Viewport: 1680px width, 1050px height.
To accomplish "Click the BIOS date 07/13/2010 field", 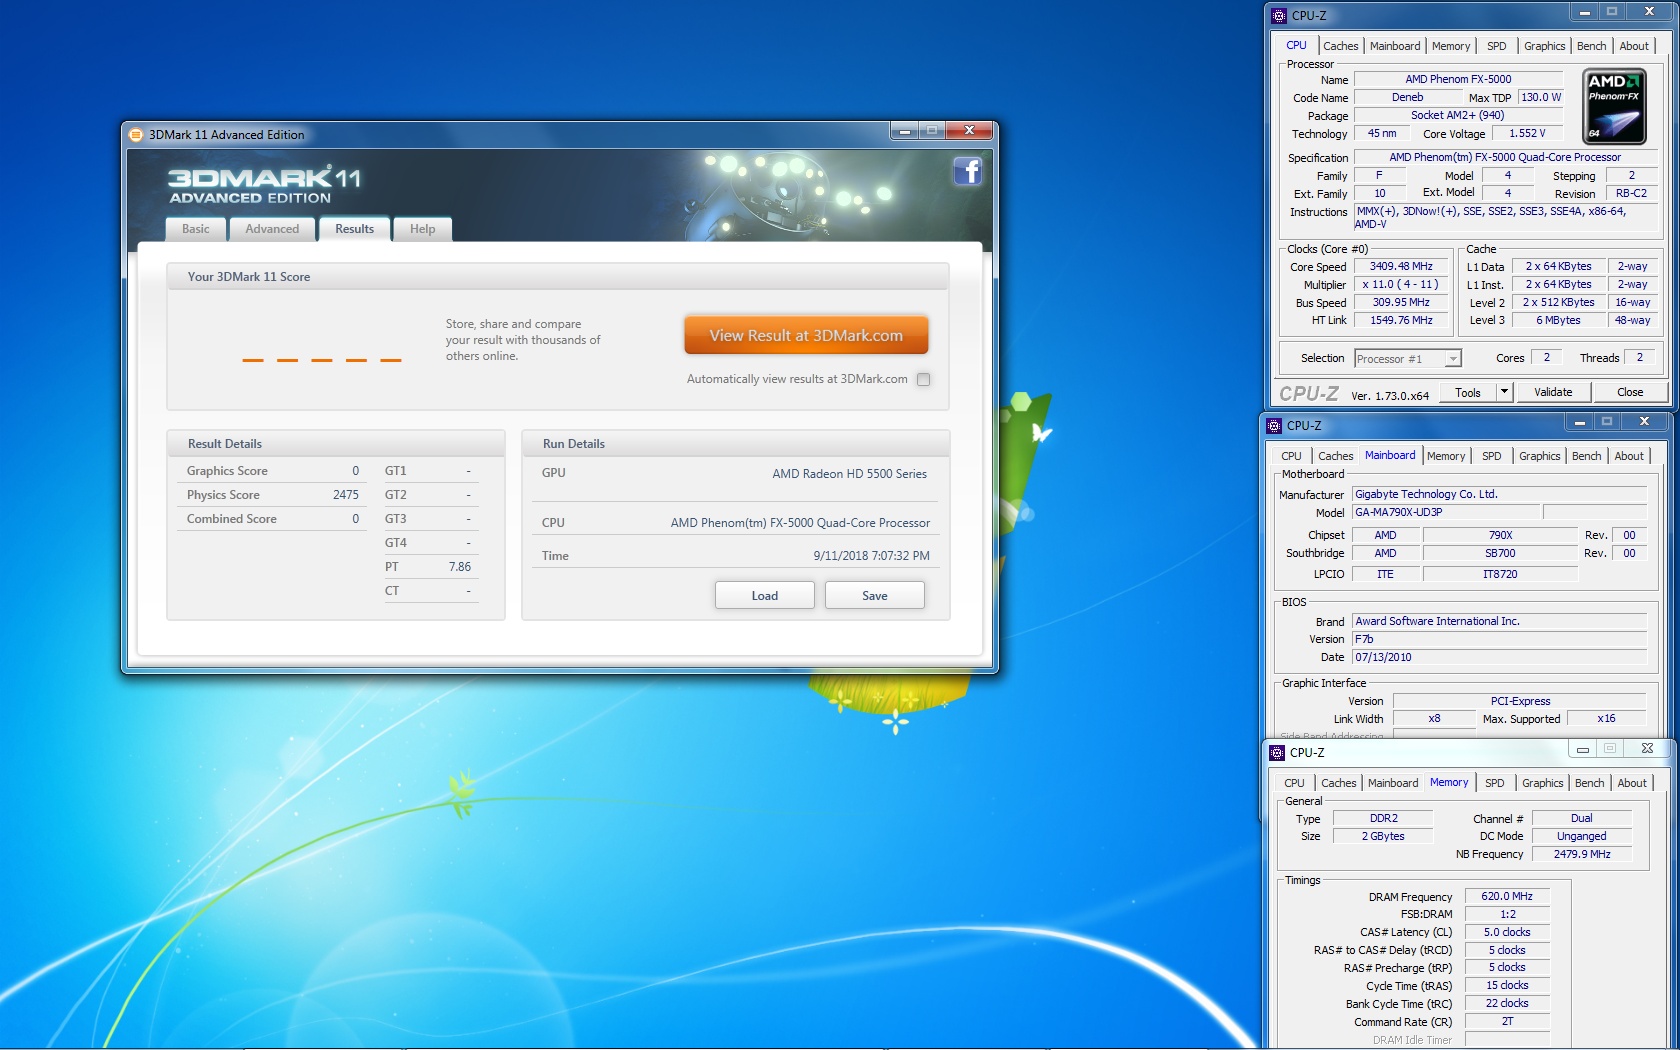I will [1499, 657].
